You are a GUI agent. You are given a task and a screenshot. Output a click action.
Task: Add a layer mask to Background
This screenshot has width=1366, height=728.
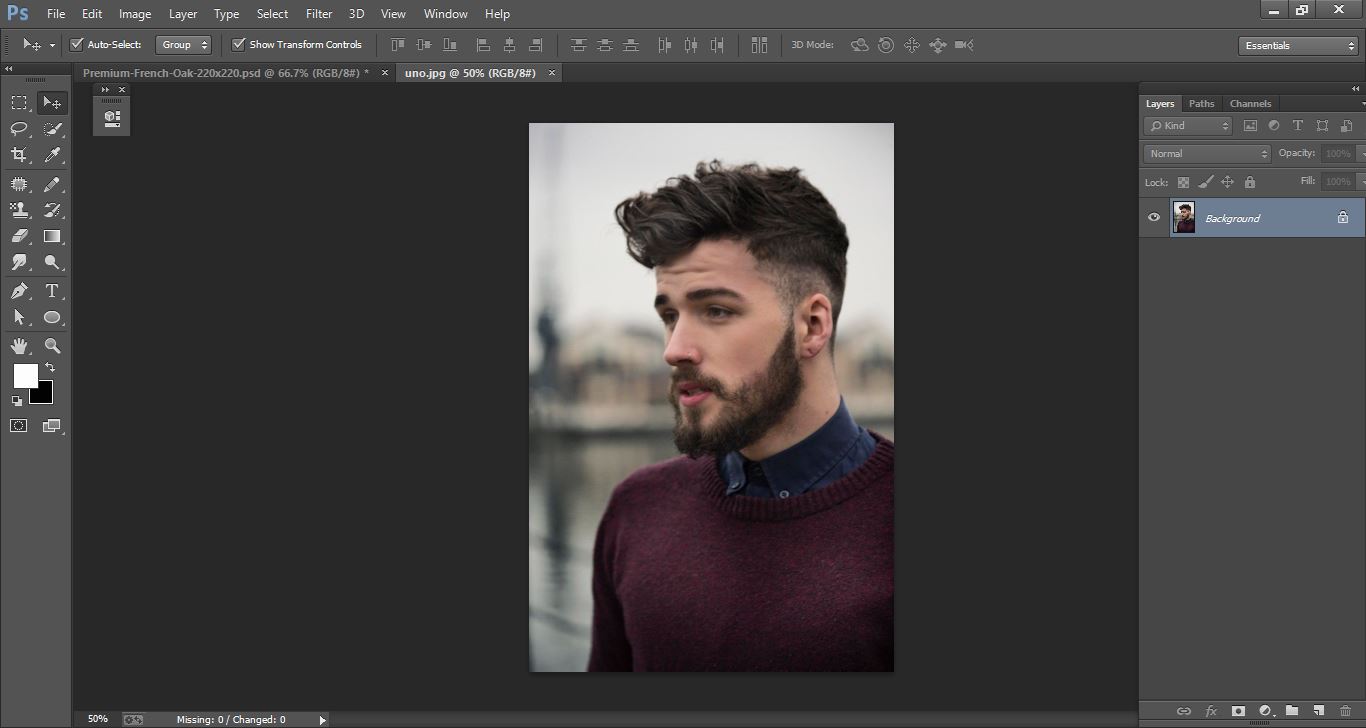click(1237, 710)
